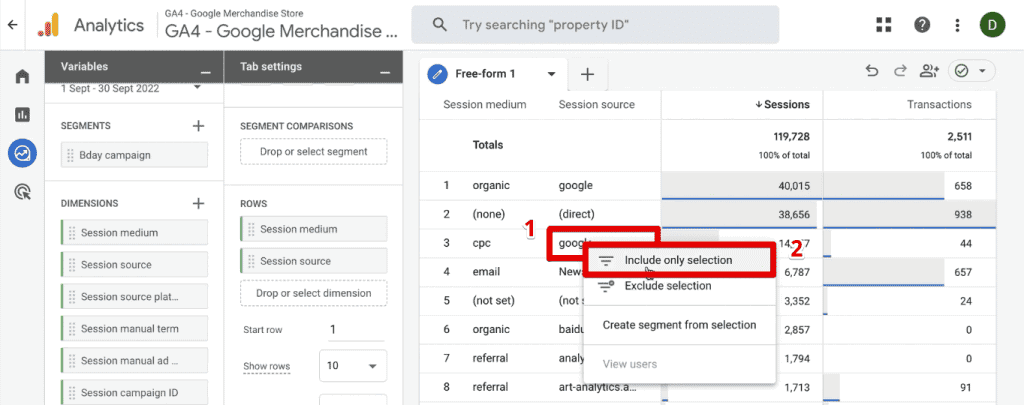Screen dimensions: 1024x405
Task: Select the Free-form 1 tab
Action: click(494, 74)
